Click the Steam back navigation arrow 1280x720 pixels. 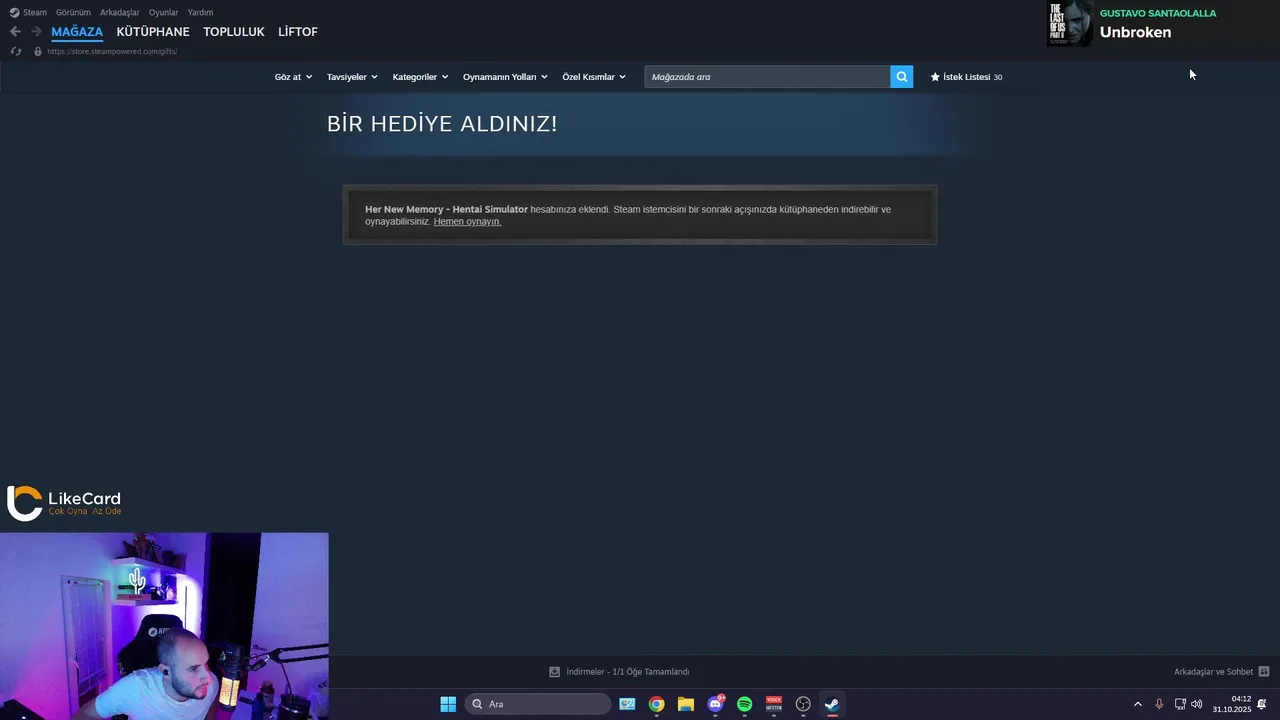[x=15, y=32]
